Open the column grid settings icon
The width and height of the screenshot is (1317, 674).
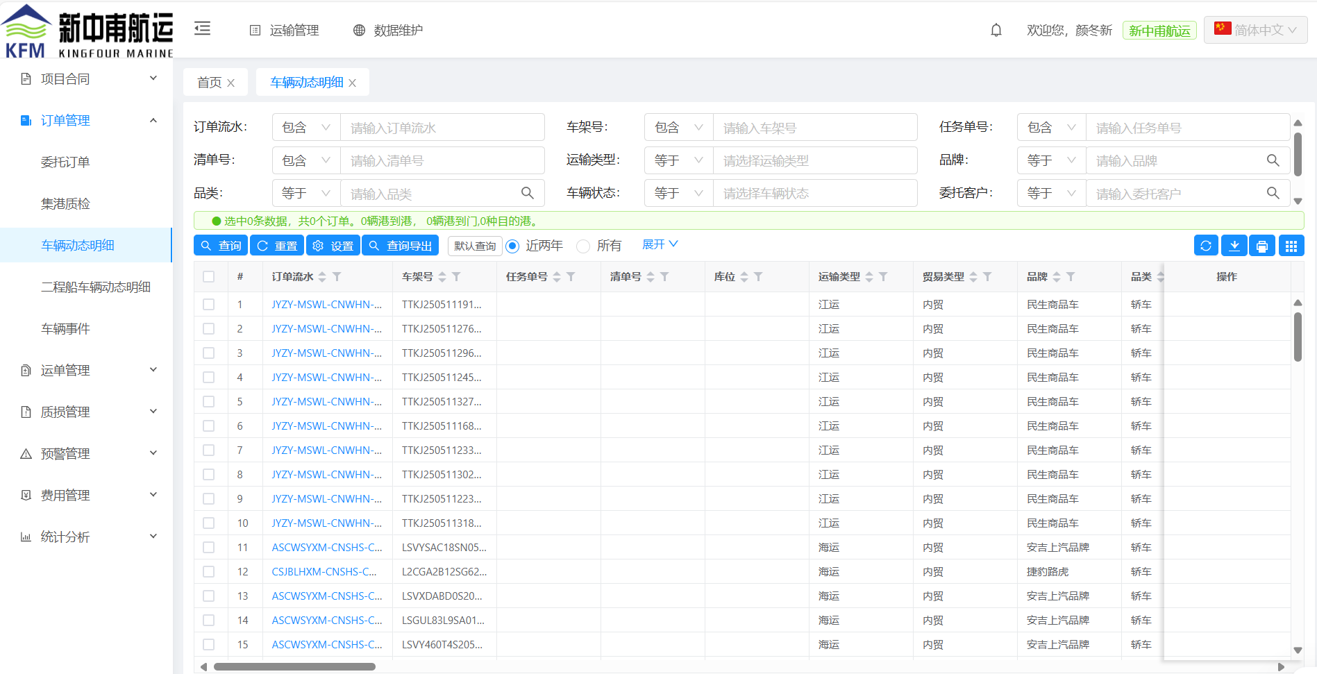[x=1291, y=246]
